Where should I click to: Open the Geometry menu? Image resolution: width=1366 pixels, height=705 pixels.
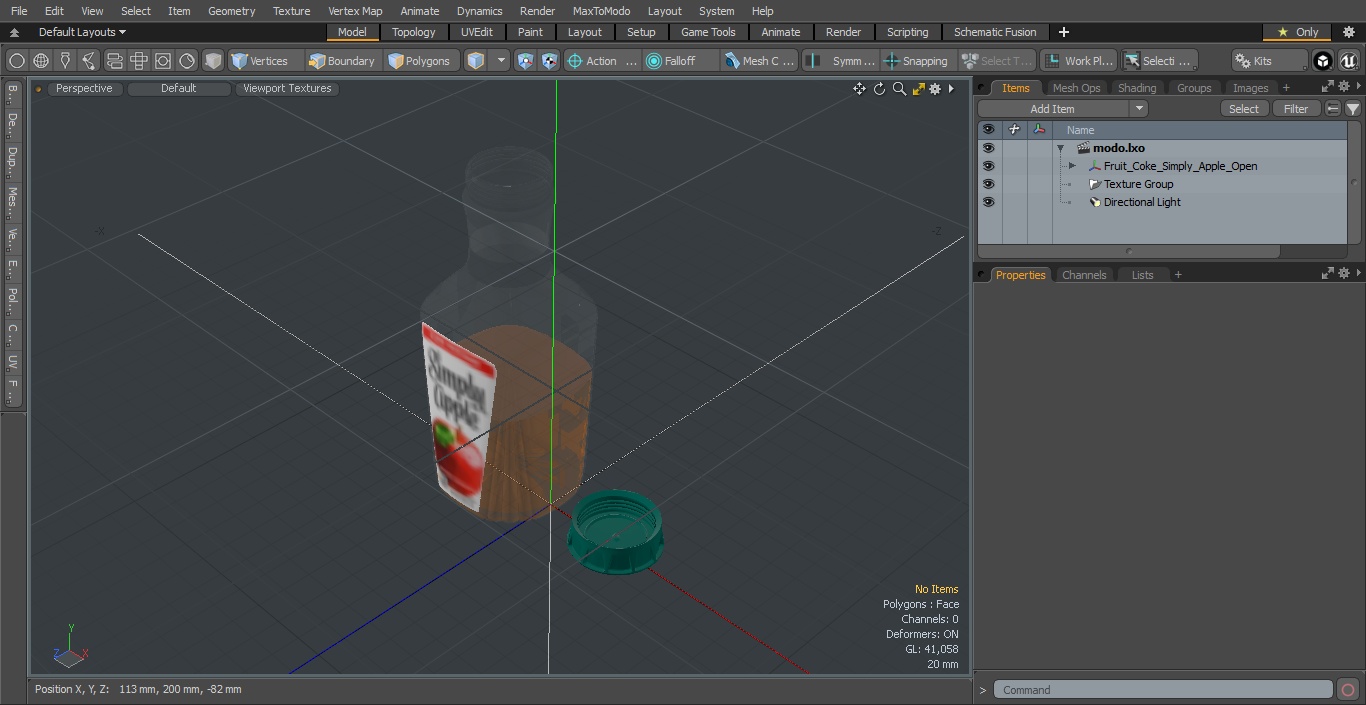(232, 11)
